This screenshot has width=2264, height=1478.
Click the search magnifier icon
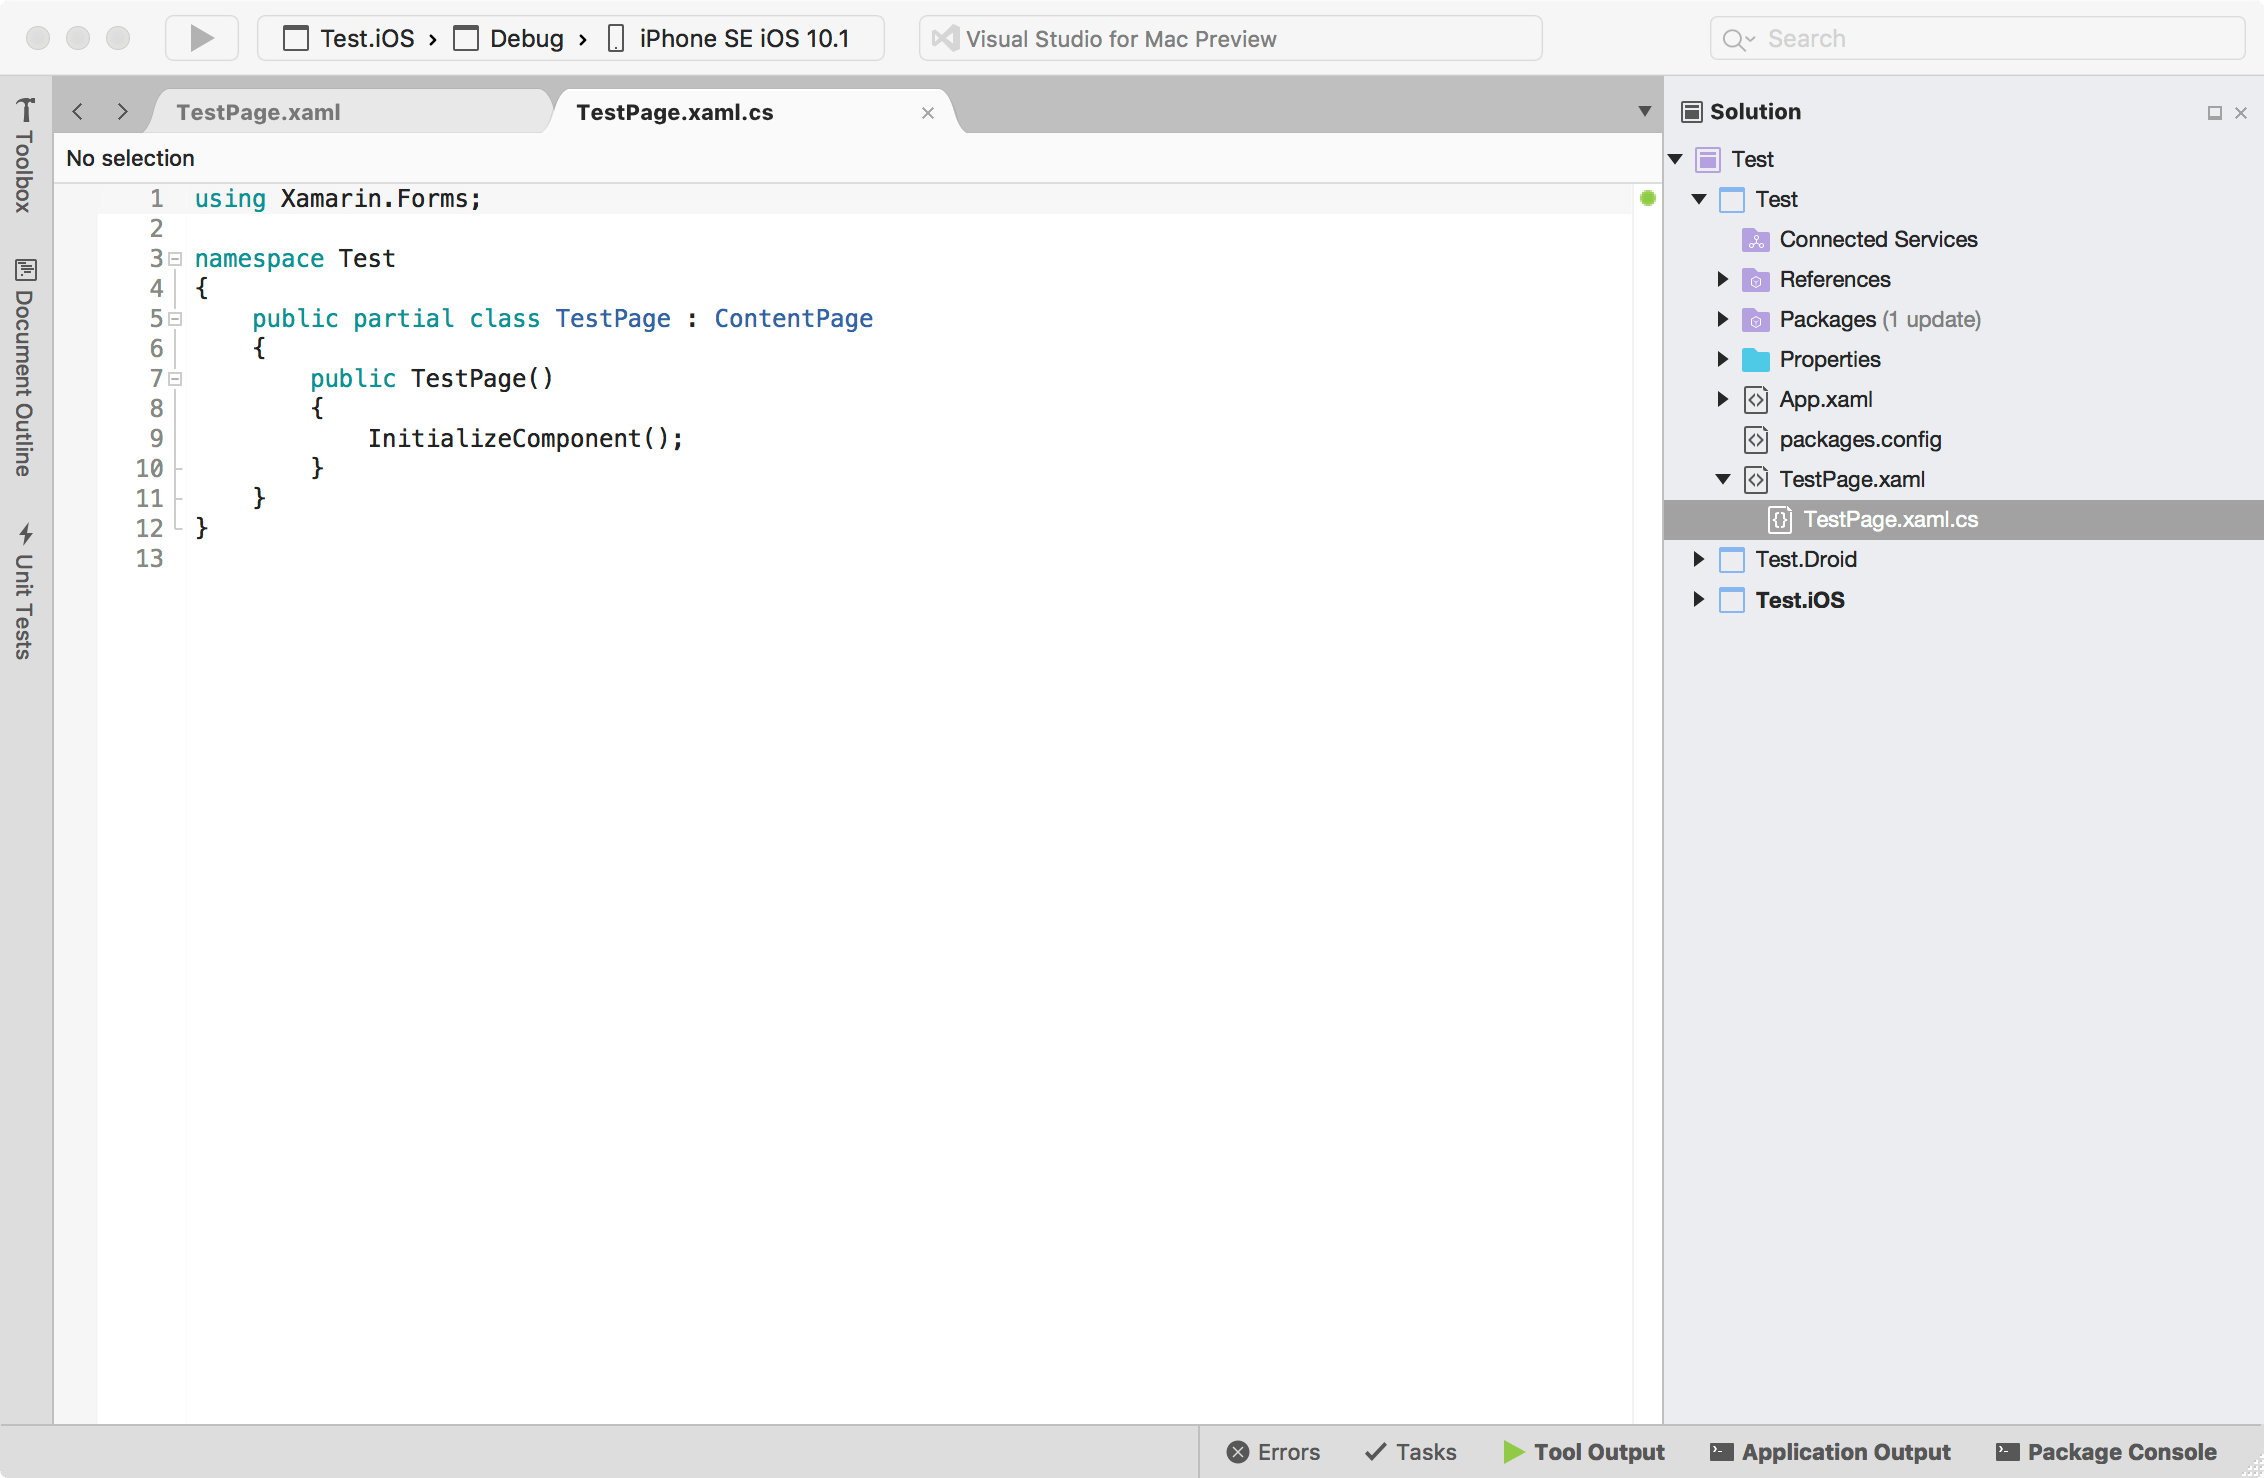[x=1735, y=39]
